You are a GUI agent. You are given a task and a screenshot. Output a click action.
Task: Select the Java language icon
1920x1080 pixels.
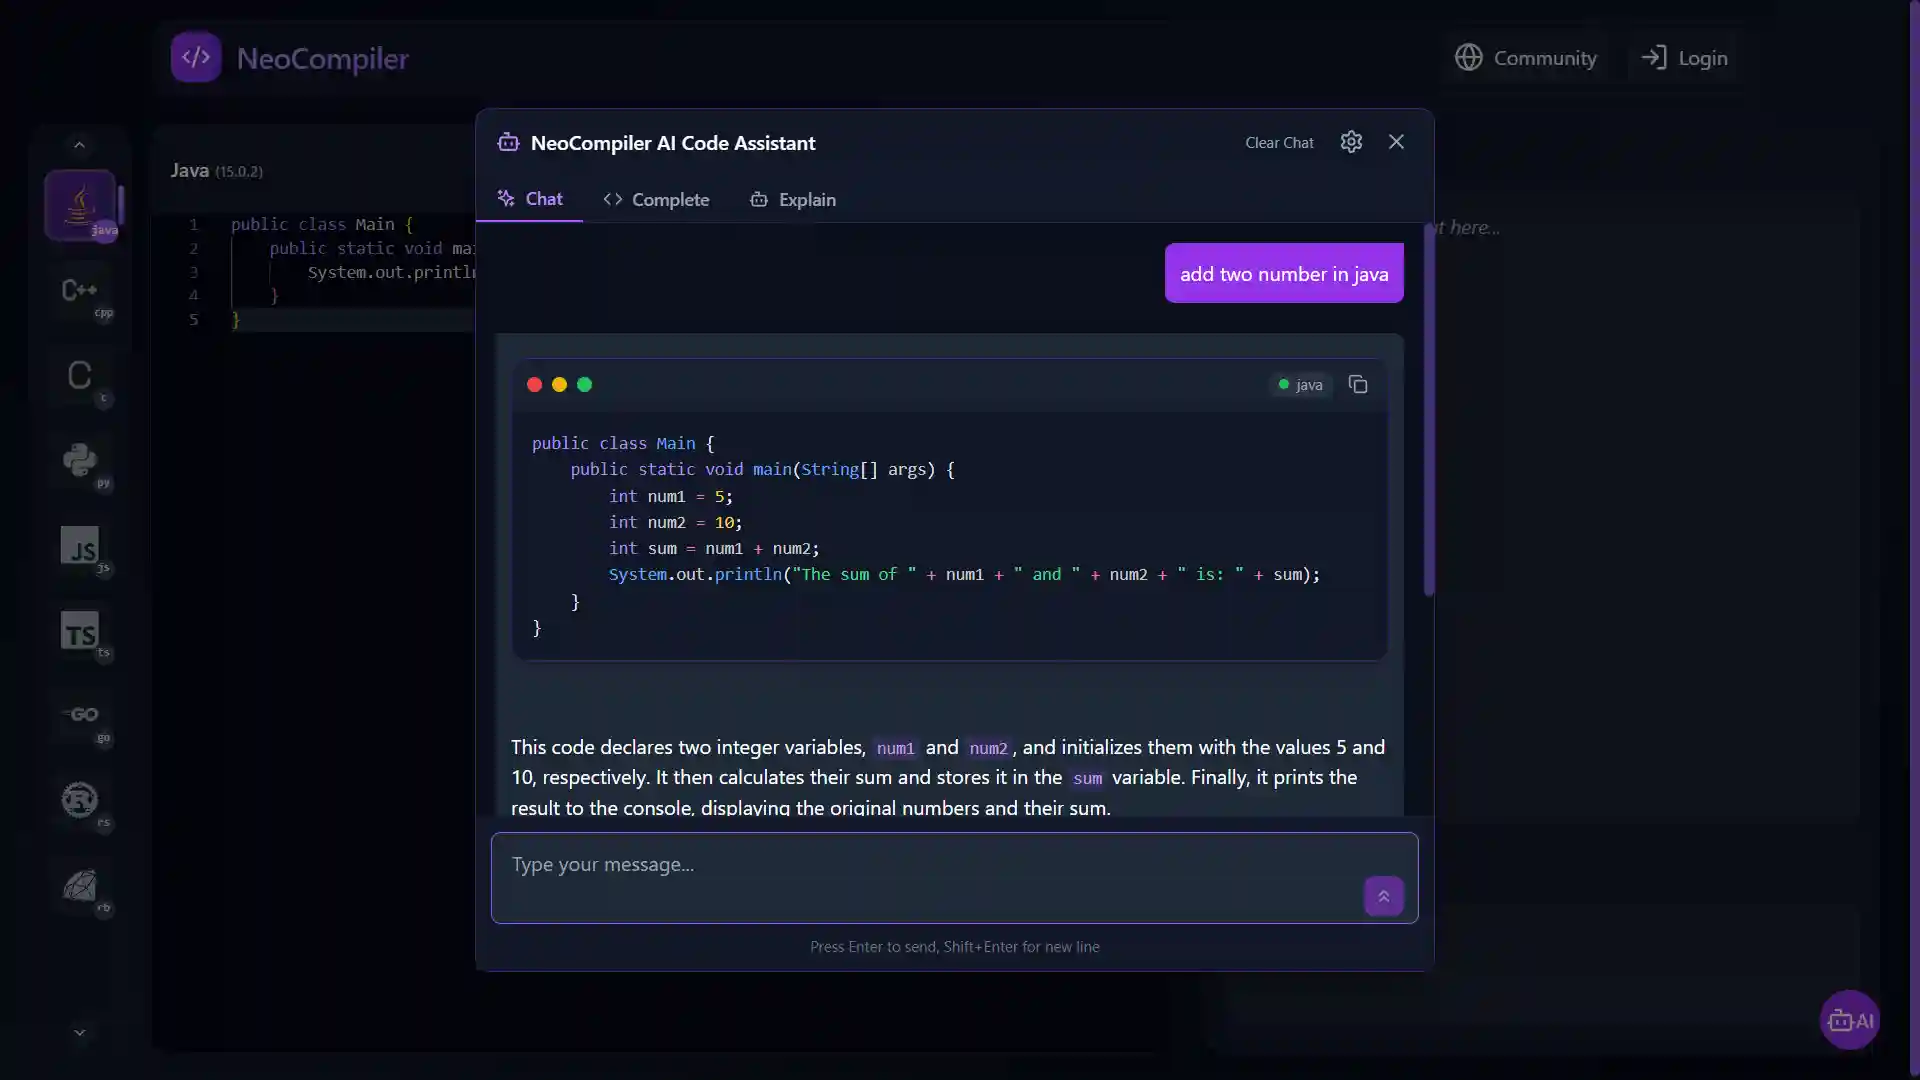coord(80,205)
